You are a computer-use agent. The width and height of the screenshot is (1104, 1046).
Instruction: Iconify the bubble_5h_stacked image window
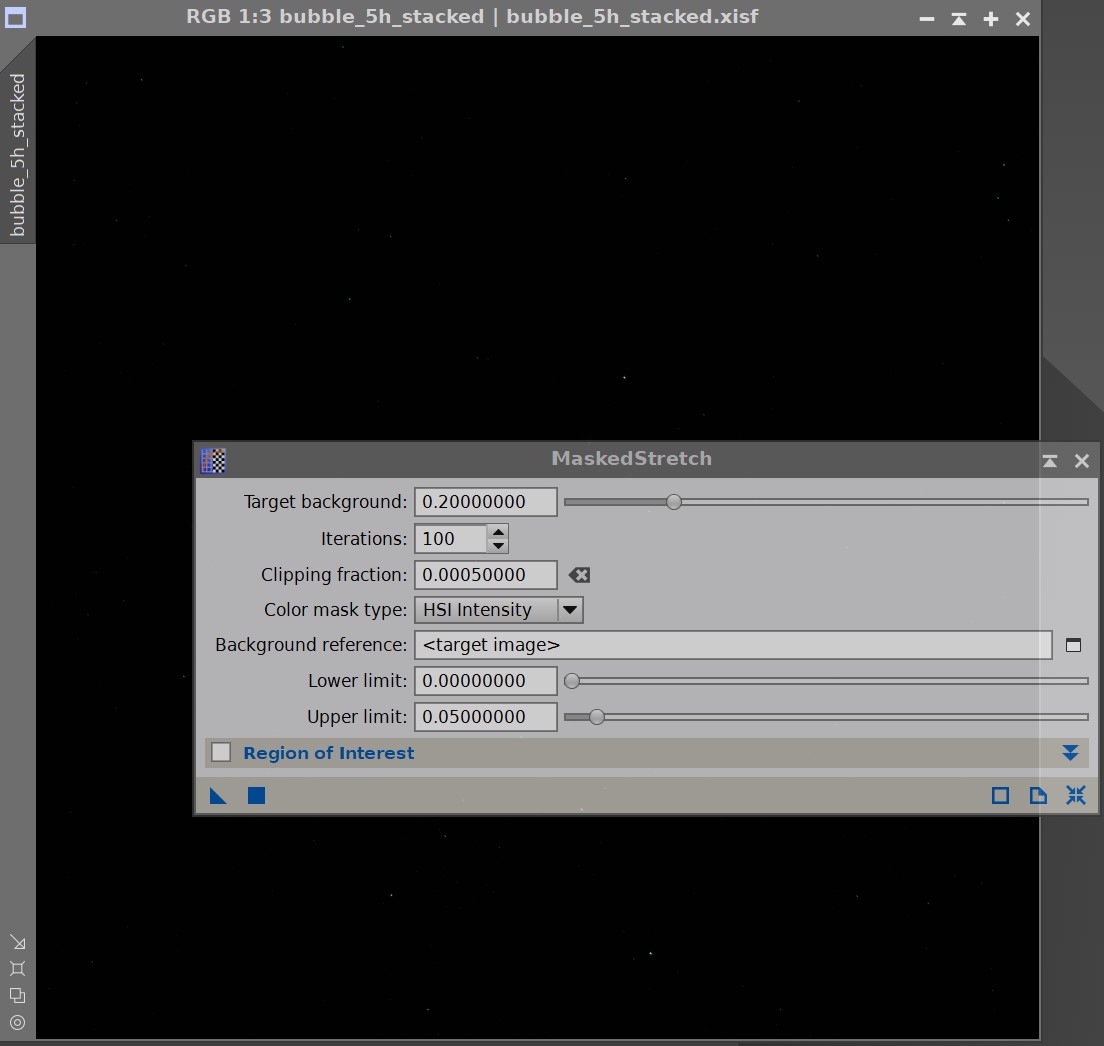click(927, 19)
